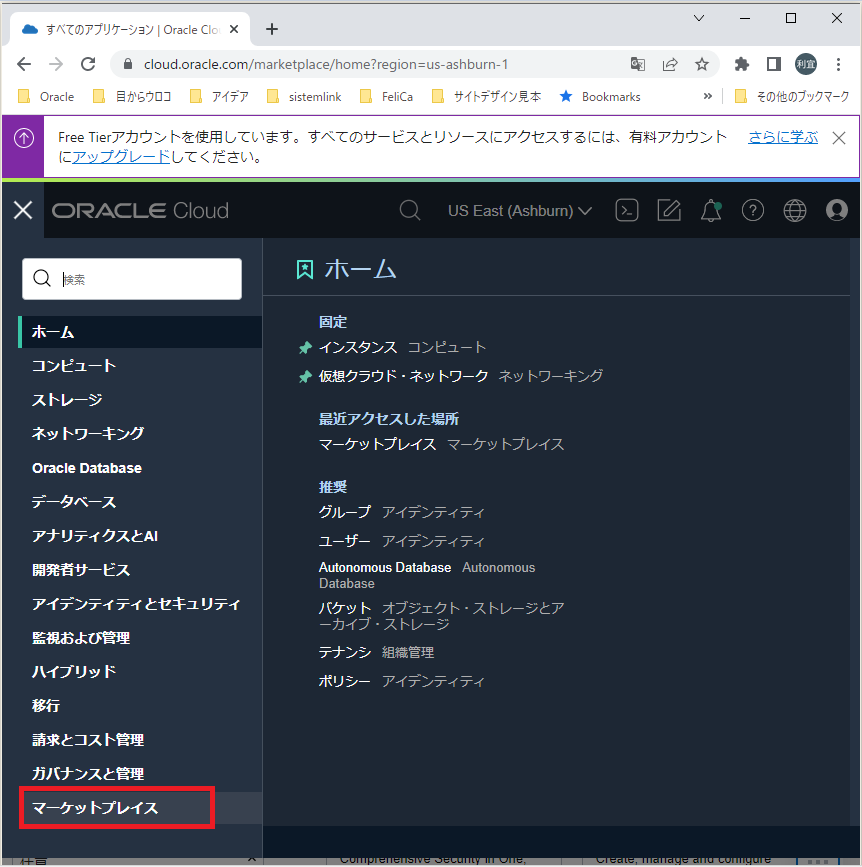Unpin 仮想クラウド・ネットワーク using its pin icon
This screenshot has height=867, width=862.
[x=305, y=377]
